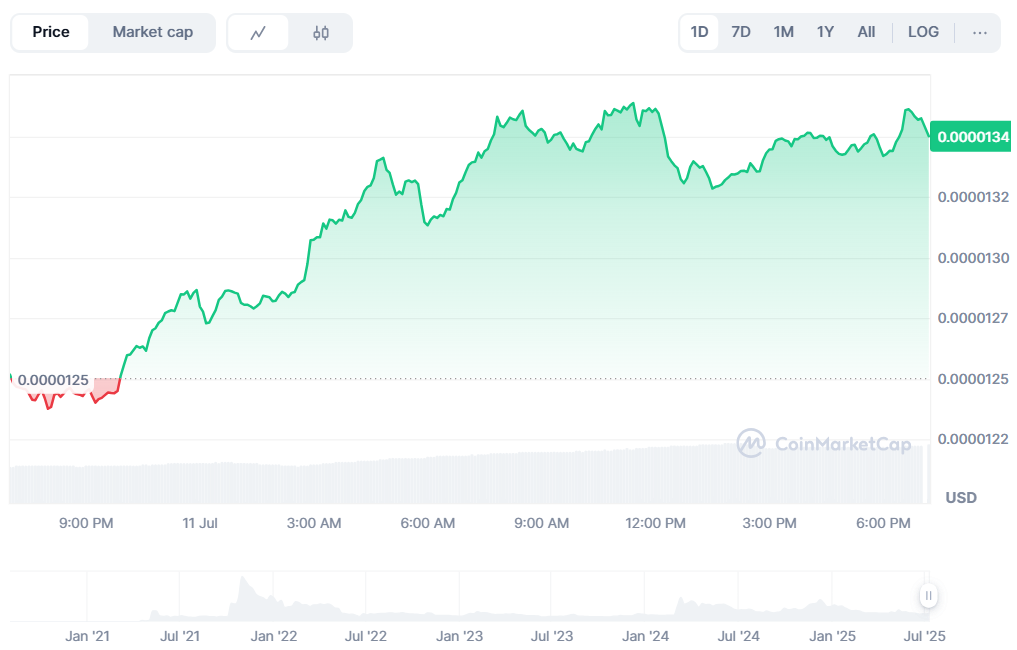
Task: Toggle the LOG scale option
Action: tap(922, 32)
